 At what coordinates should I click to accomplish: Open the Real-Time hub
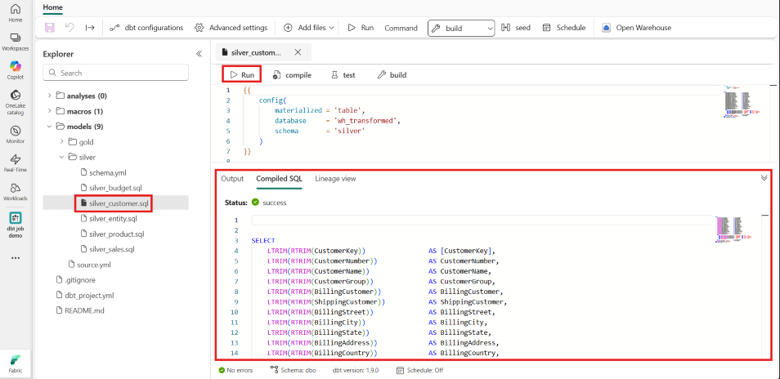click(15, 163)
